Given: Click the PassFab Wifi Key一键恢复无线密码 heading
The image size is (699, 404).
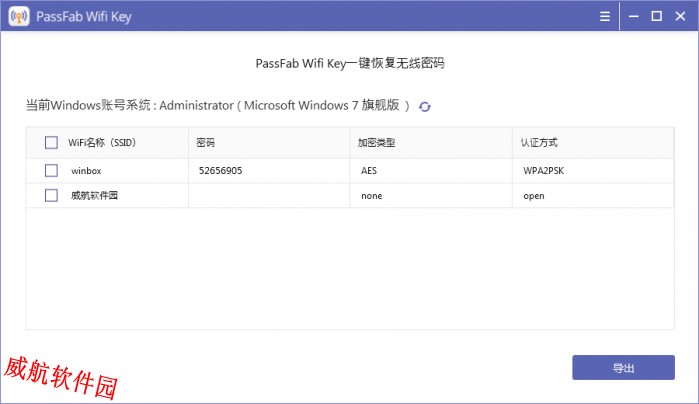Looking at the screenshot, I should click(350, 63).
